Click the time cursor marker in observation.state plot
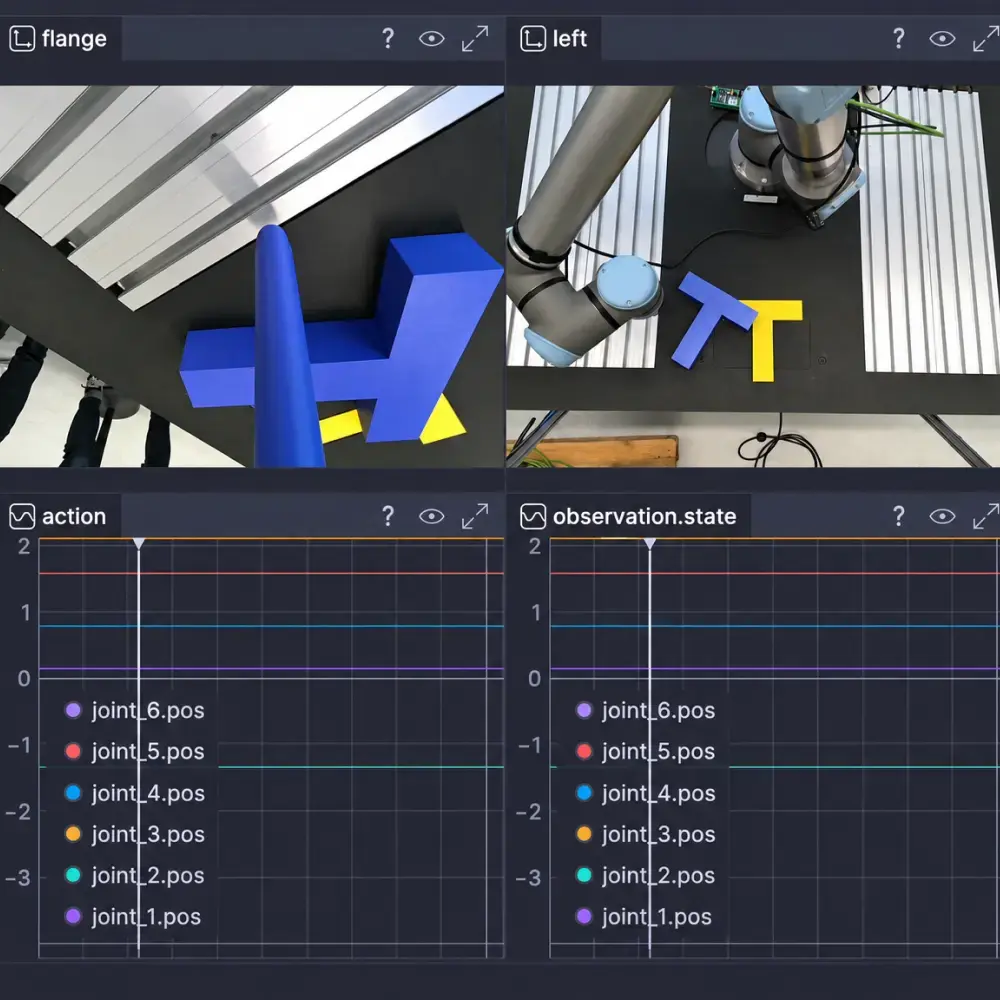Image resolution: width=1000 pixels, height=1000 pixels. [x=649, y=543]
